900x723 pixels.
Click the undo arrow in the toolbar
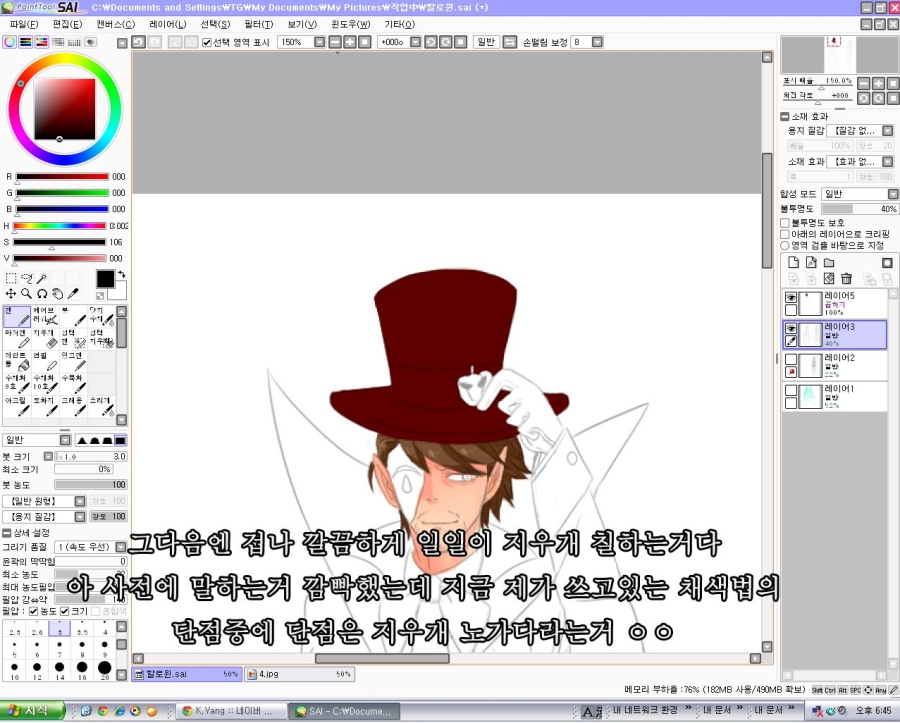coord(139,42)
